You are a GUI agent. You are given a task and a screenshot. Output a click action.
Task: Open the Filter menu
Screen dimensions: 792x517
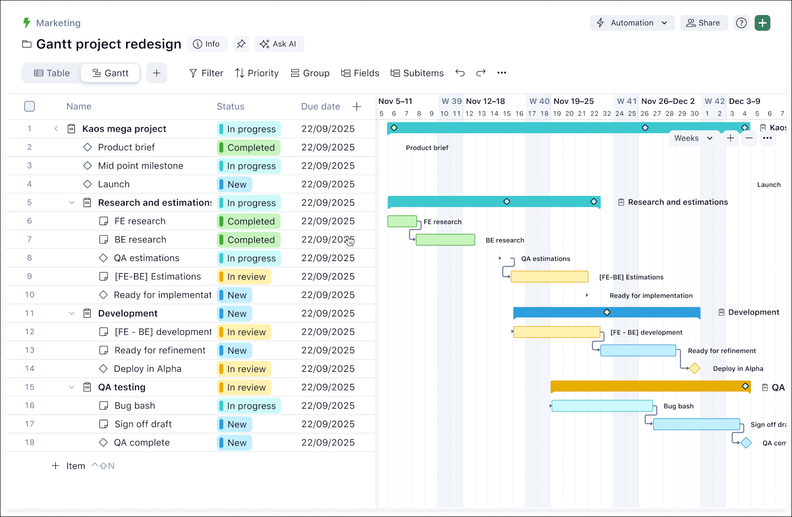206,73
